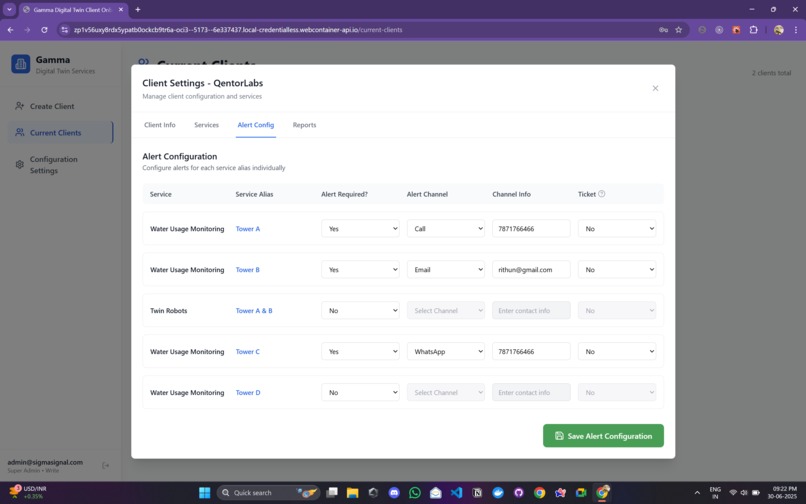Click the Tower C service alias link
Viewport: 806px width, 504px height.
(248, 352)
